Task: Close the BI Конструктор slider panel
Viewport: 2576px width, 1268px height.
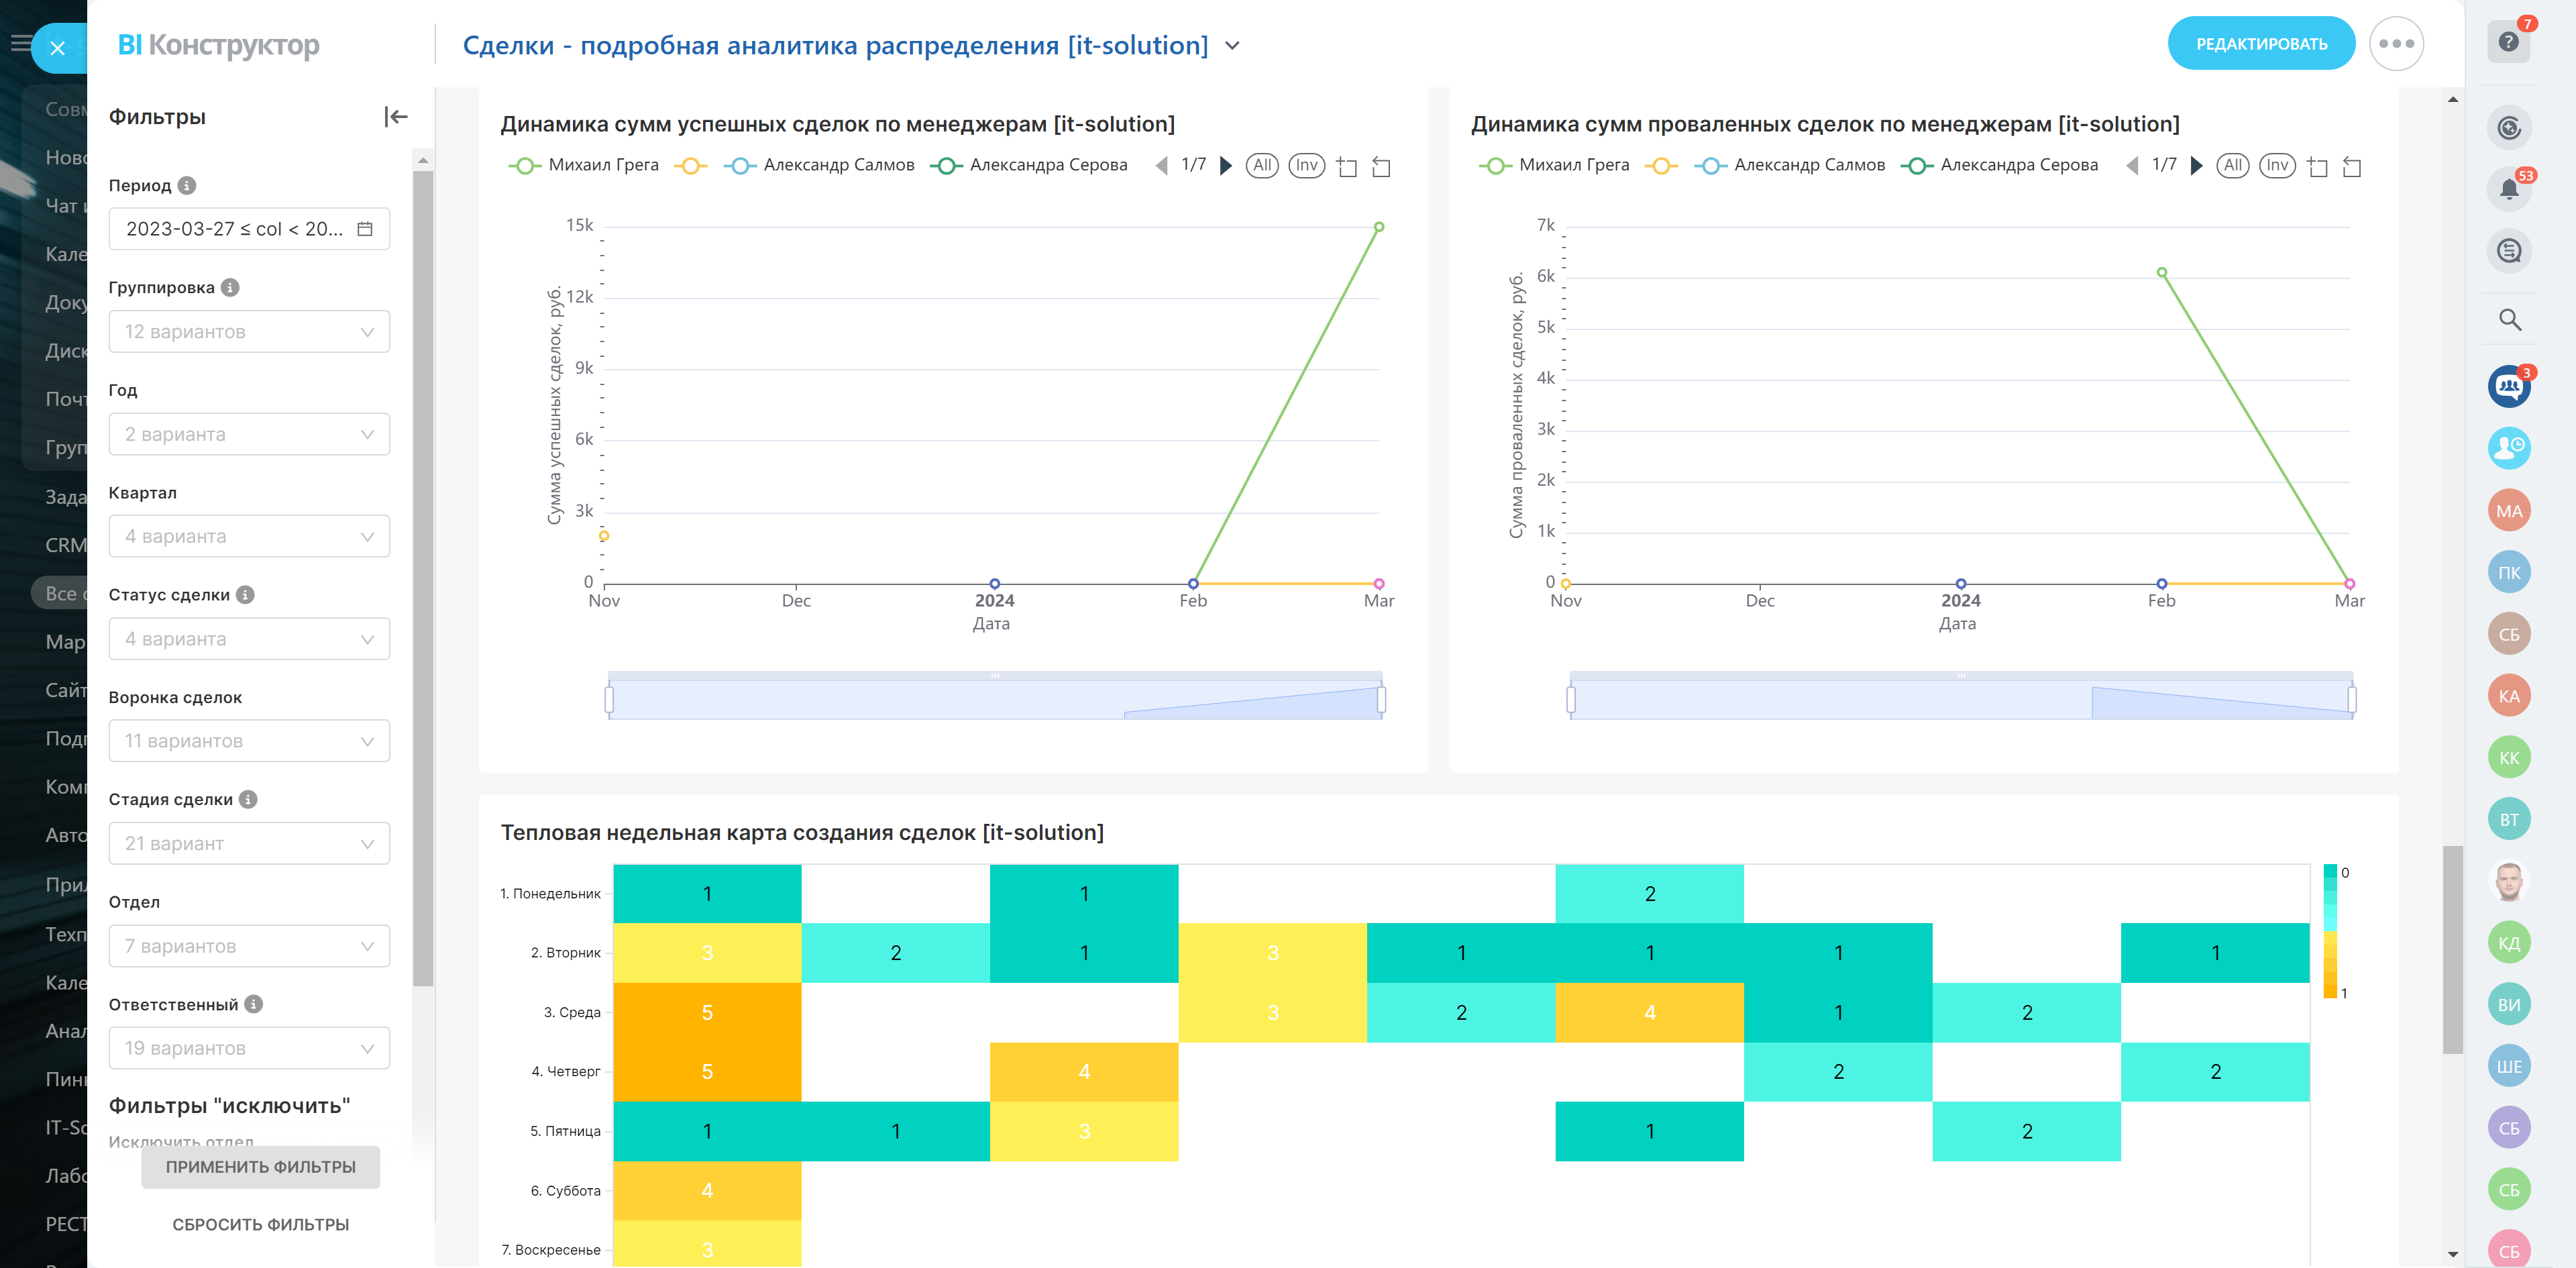Action: click(57, 47)
